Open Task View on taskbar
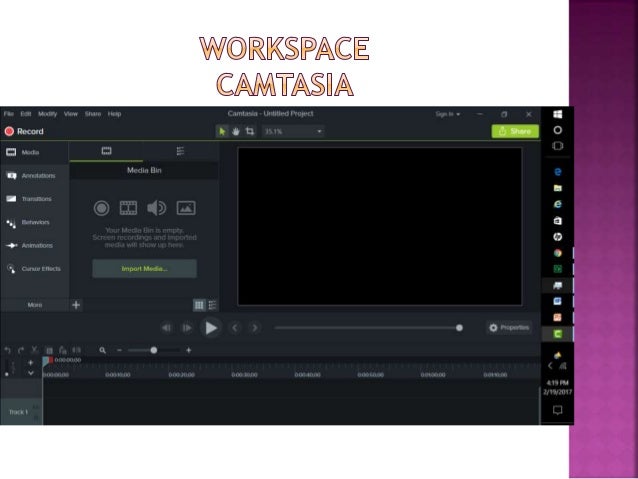Image resolution: width=638 pixels, height=479 pixels. coord(558,146)
